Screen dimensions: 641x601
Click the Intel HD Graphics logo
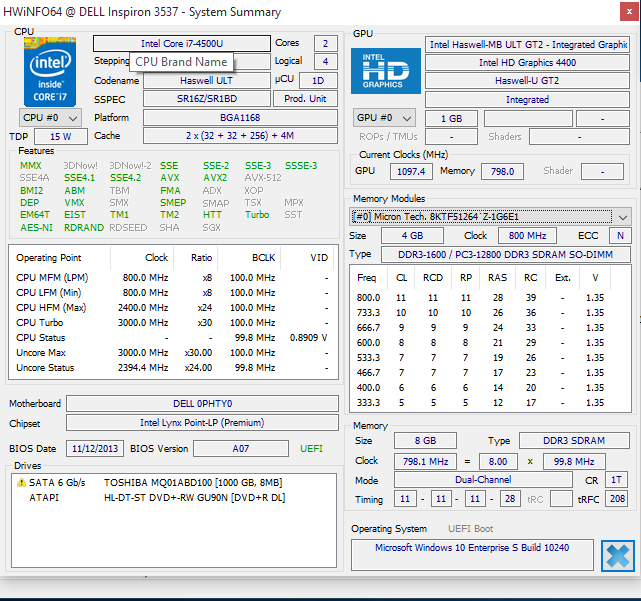385,71
